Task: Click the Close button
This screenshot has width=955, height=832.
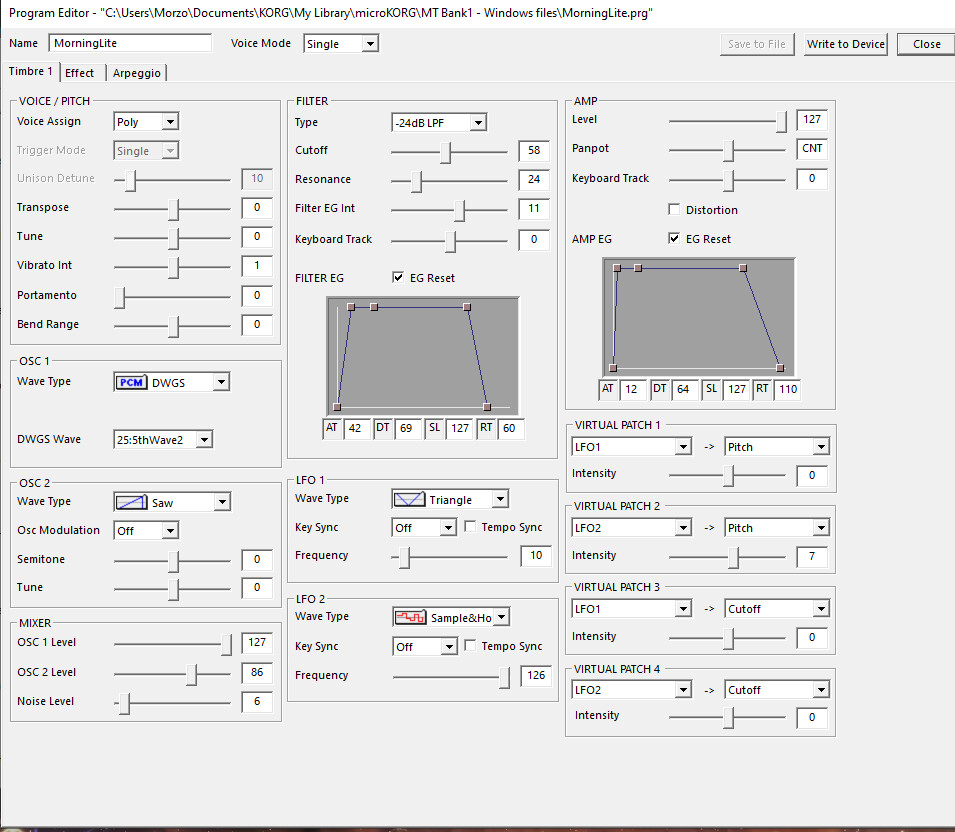Action: [926, 44]
